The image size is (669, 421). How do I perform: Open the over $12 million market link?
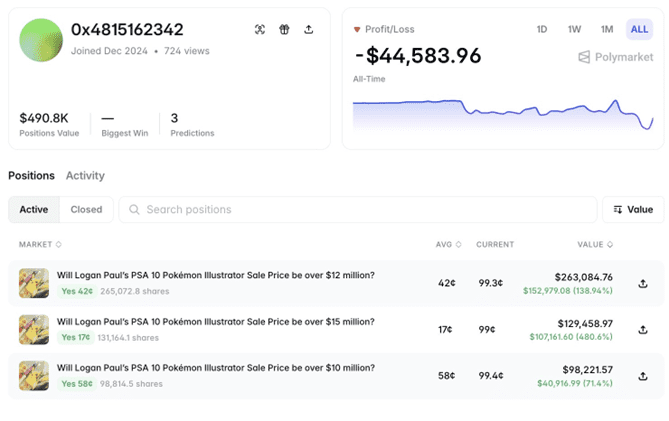(x=215, y=275)
